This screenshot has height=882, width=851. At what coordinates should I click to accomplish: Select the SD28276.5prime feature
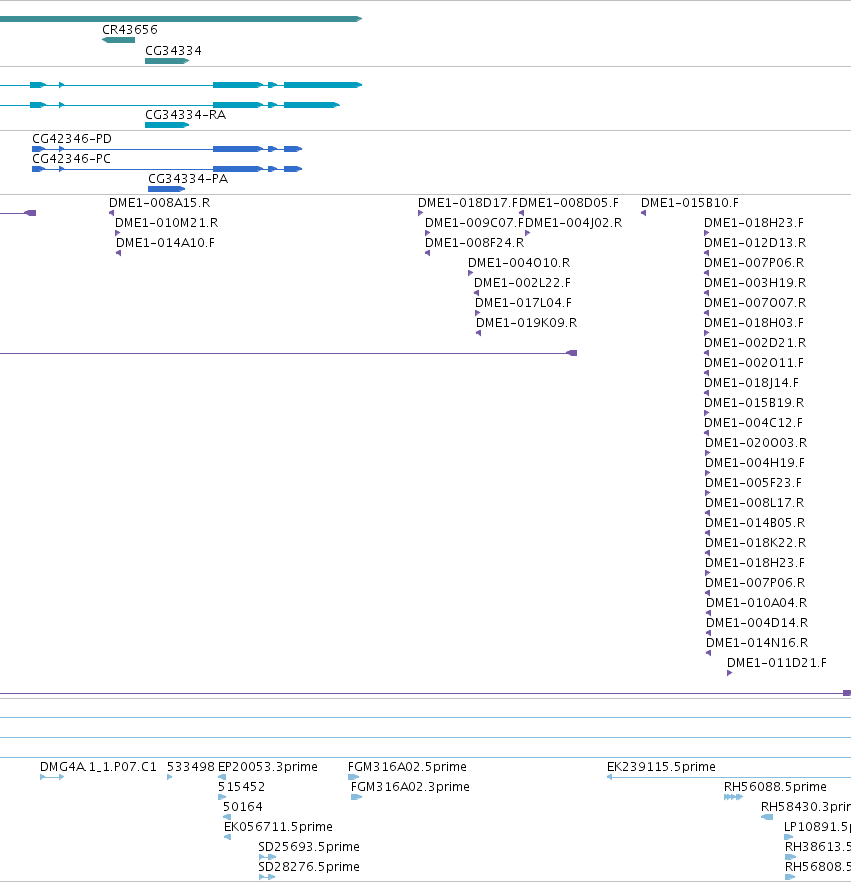click(x=309, y=867)
